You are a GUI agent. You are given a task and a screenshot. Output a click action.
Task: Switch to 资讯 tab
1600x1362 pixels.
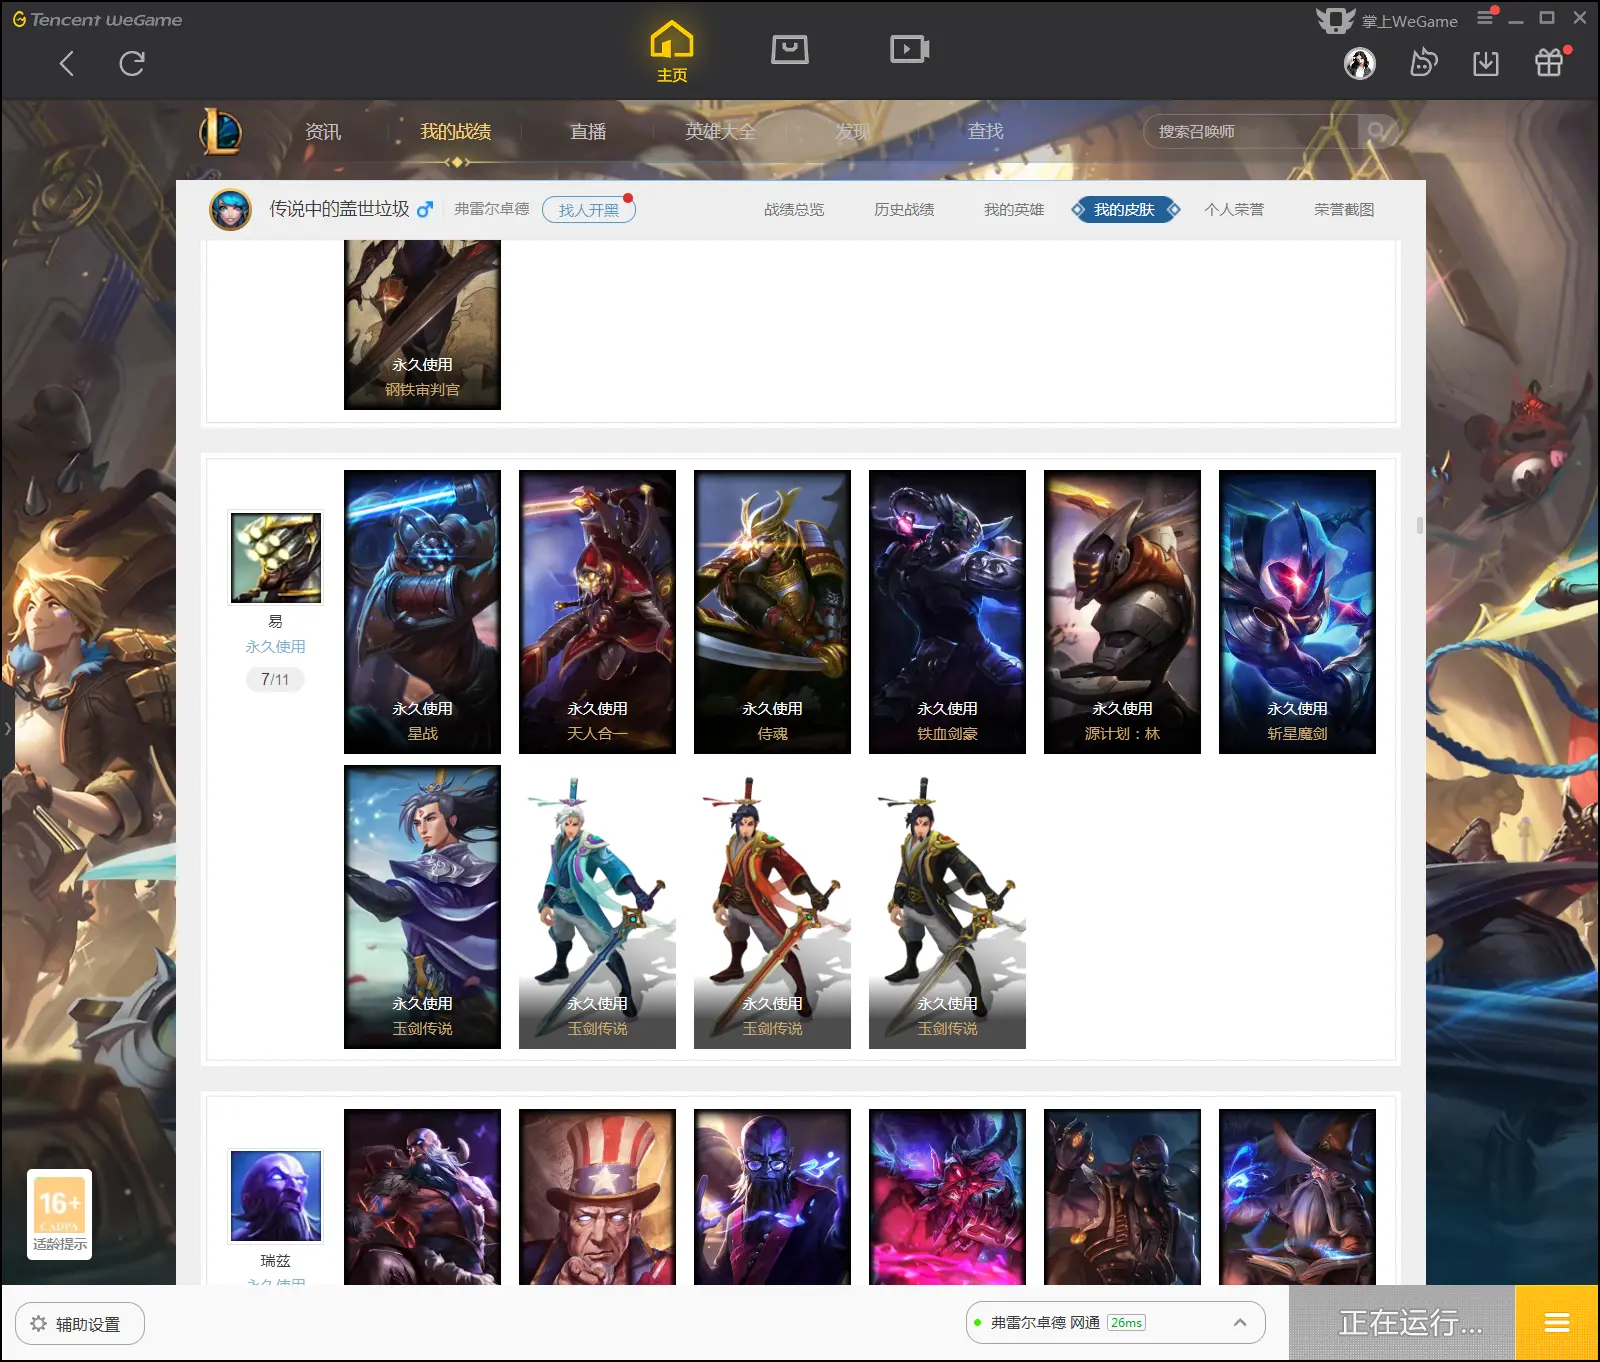point(323,131)
